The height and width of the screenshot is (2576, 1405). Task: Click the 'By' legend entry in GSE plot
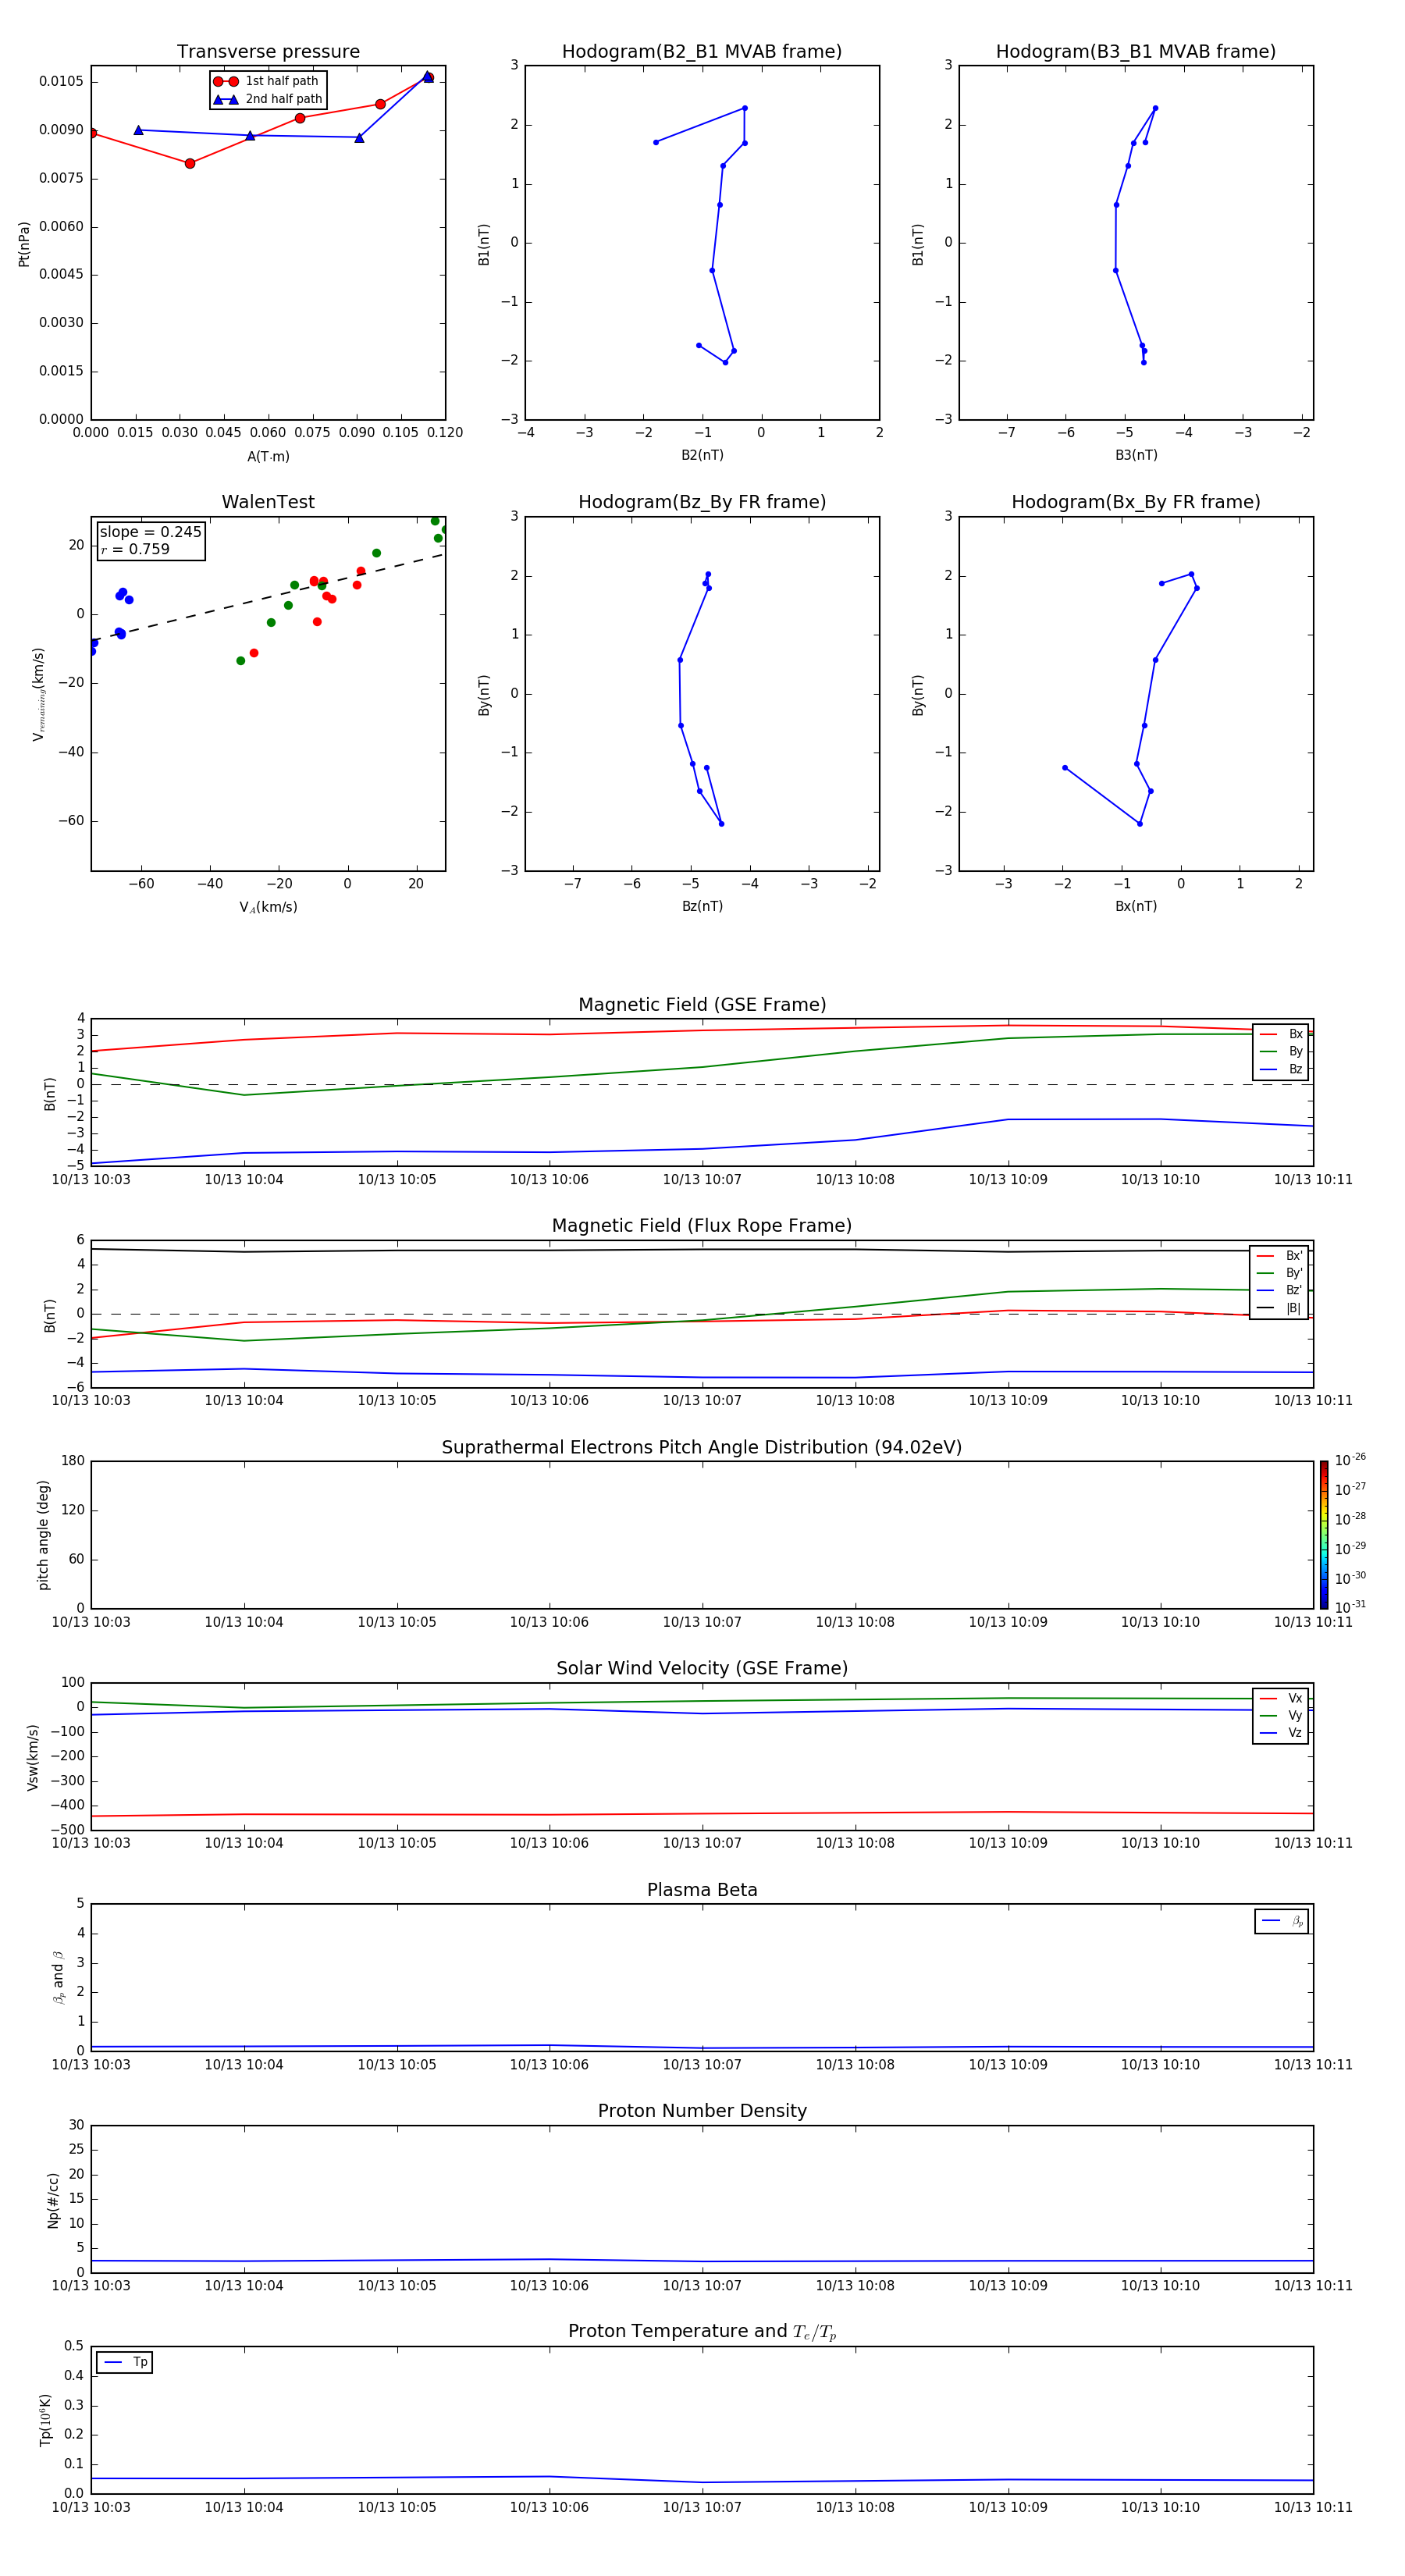tap(1281, 1051)
